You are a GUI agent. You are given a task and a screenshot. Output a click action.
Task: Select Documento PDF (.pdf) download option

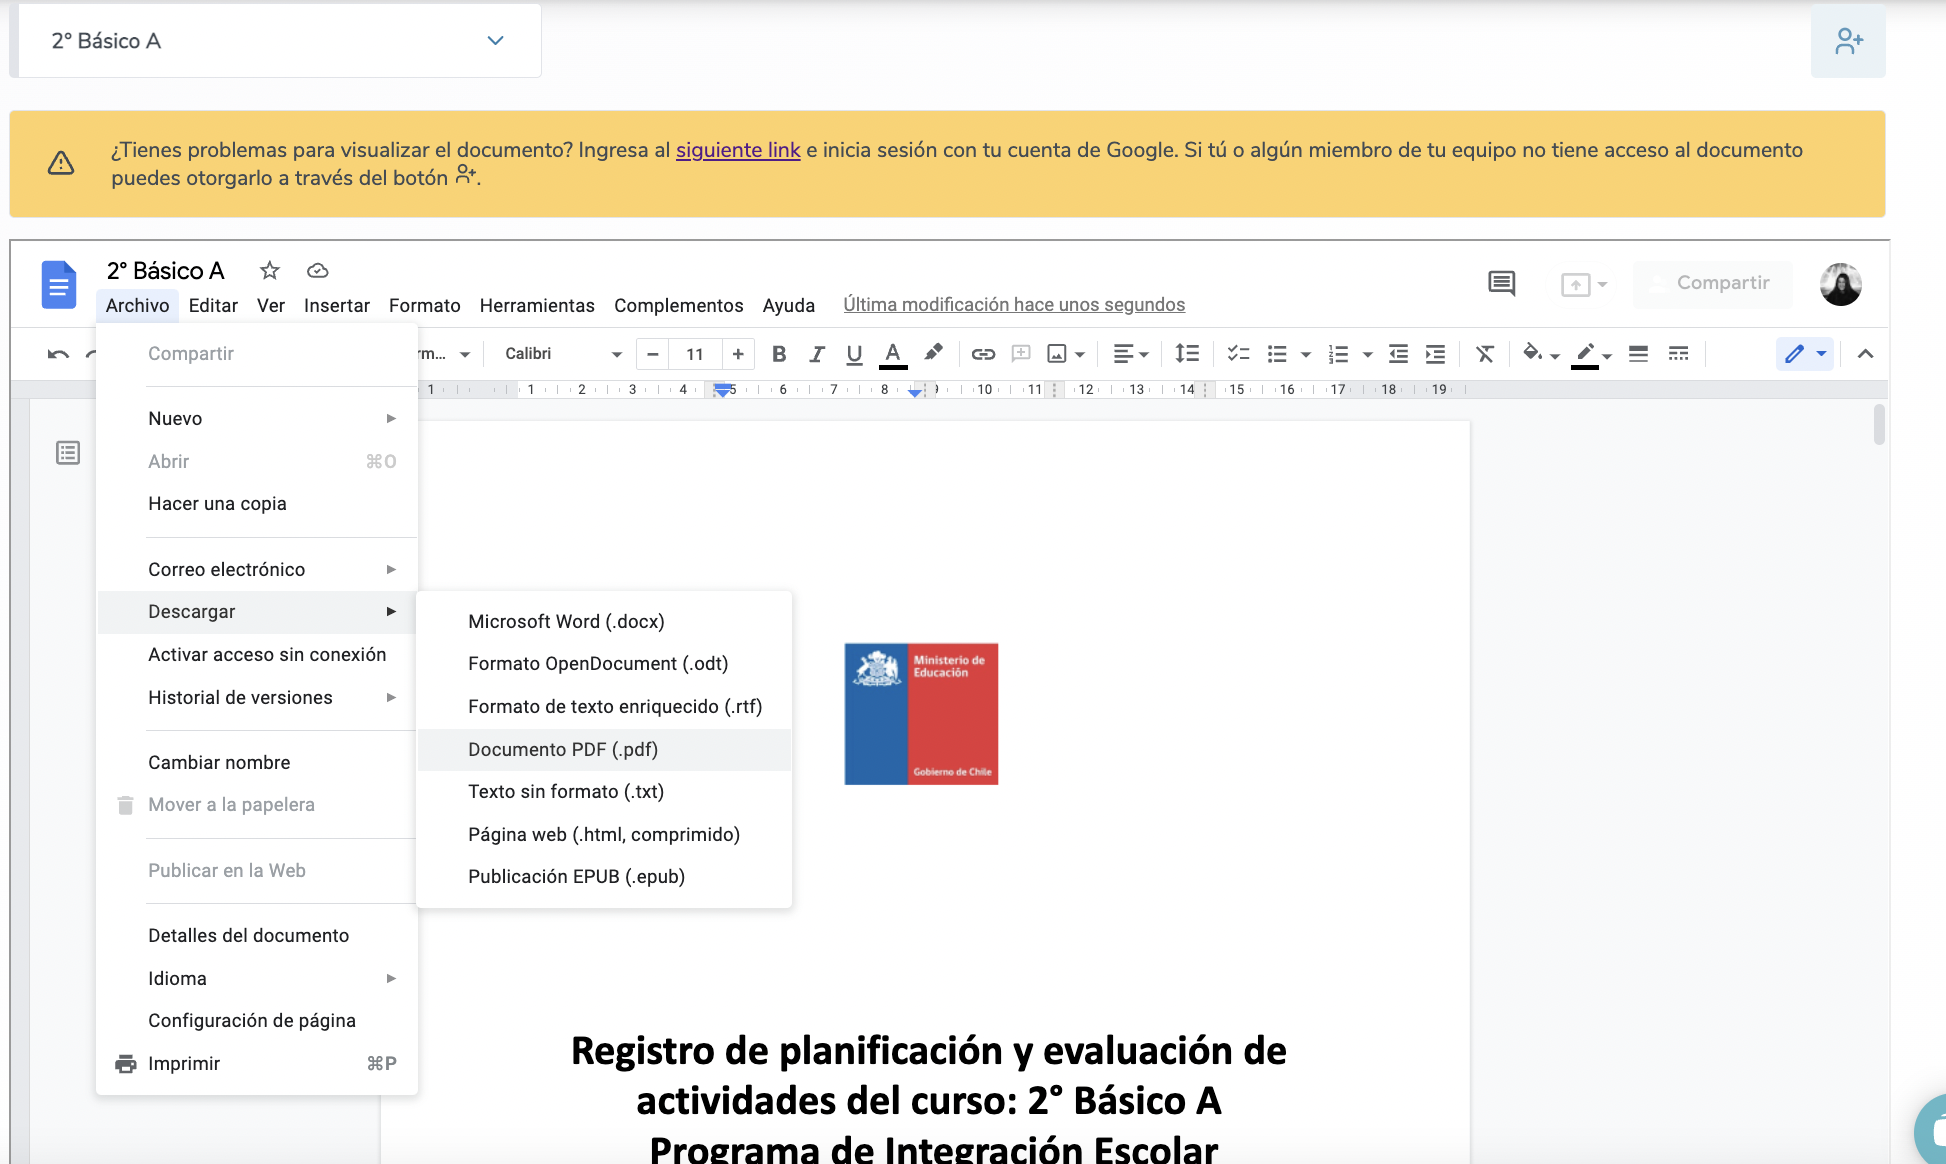pyautogui.click(x=563, y=749)
